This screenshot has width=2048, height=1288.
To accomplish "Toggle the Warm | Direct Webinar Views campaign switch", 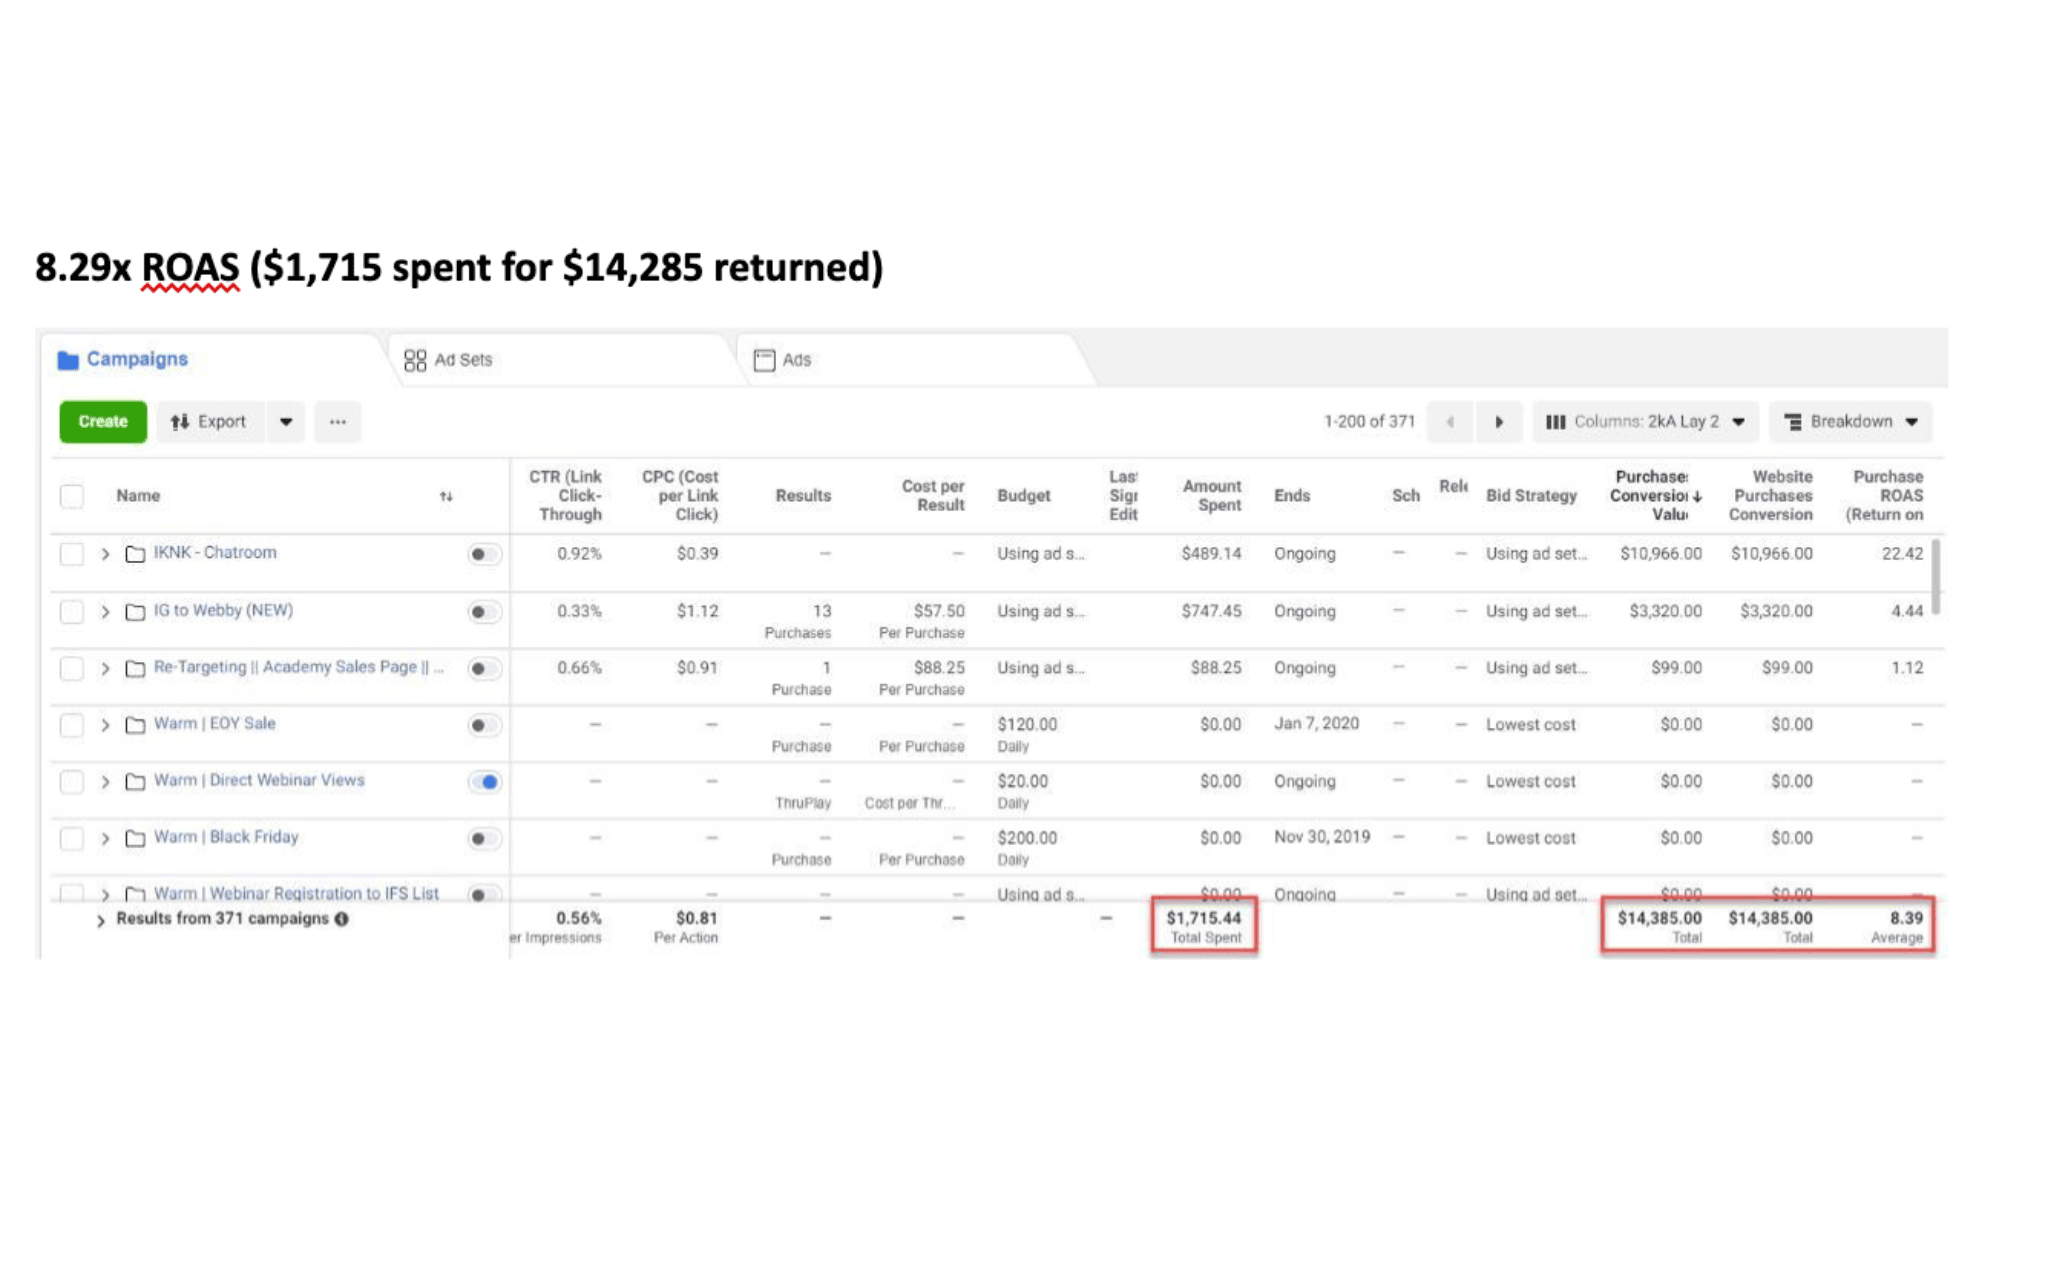I will point(485,782).
